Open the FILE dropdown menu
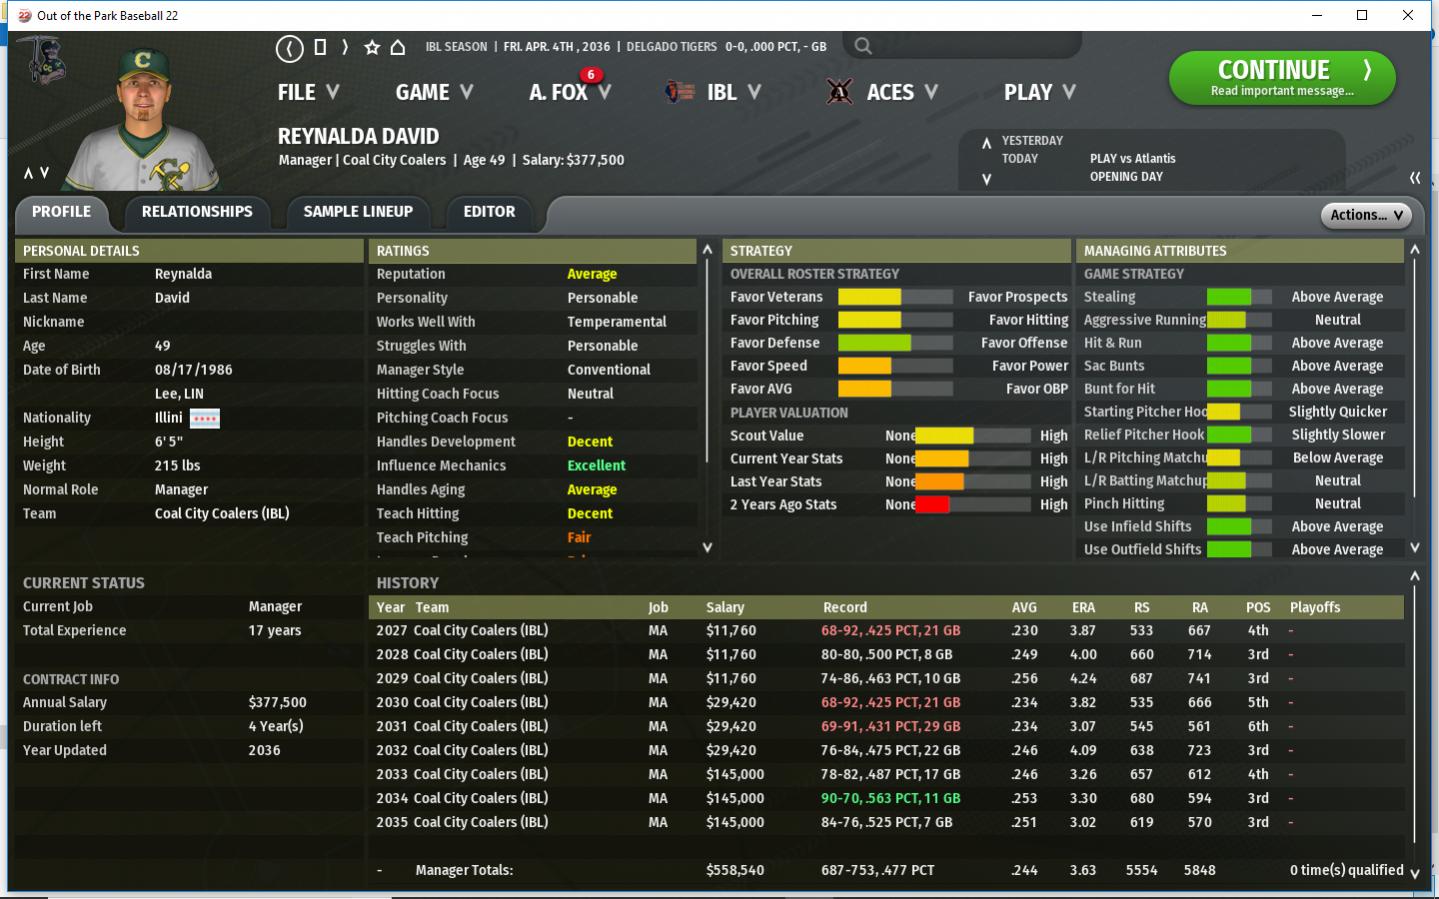Viewport: 1439px width, 899px height. pyautogui.click(x=308, y=92)
